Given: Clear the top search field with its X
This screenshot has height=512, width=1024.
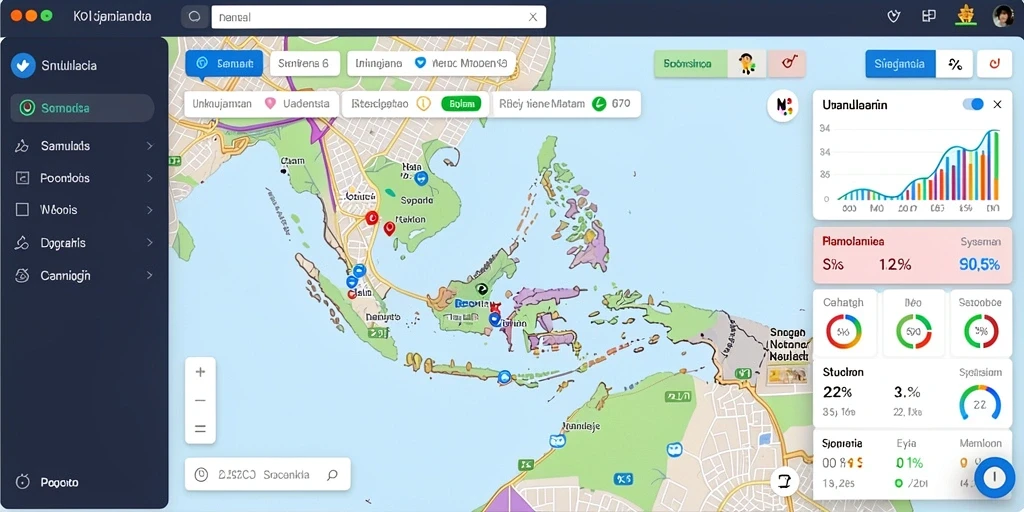Looking at the screenshot, I should [x=533, y=17].
